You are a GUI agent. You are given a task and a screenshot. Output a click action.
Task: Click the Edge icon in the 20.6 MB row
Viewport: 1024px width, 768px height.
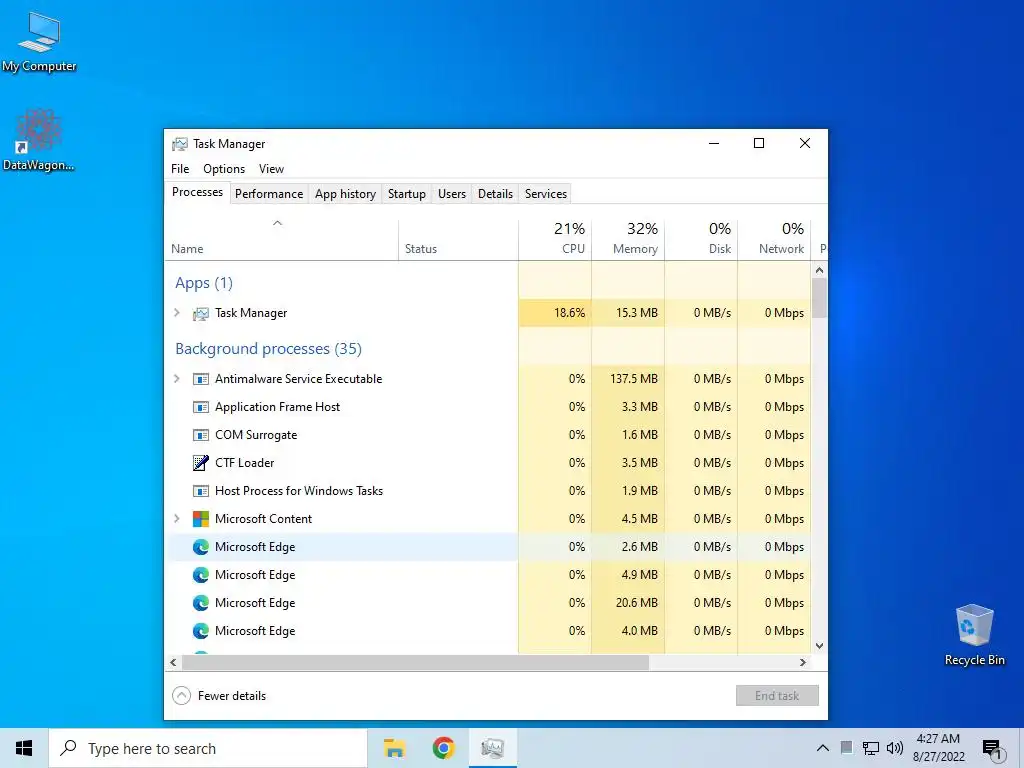coord(200,603)
